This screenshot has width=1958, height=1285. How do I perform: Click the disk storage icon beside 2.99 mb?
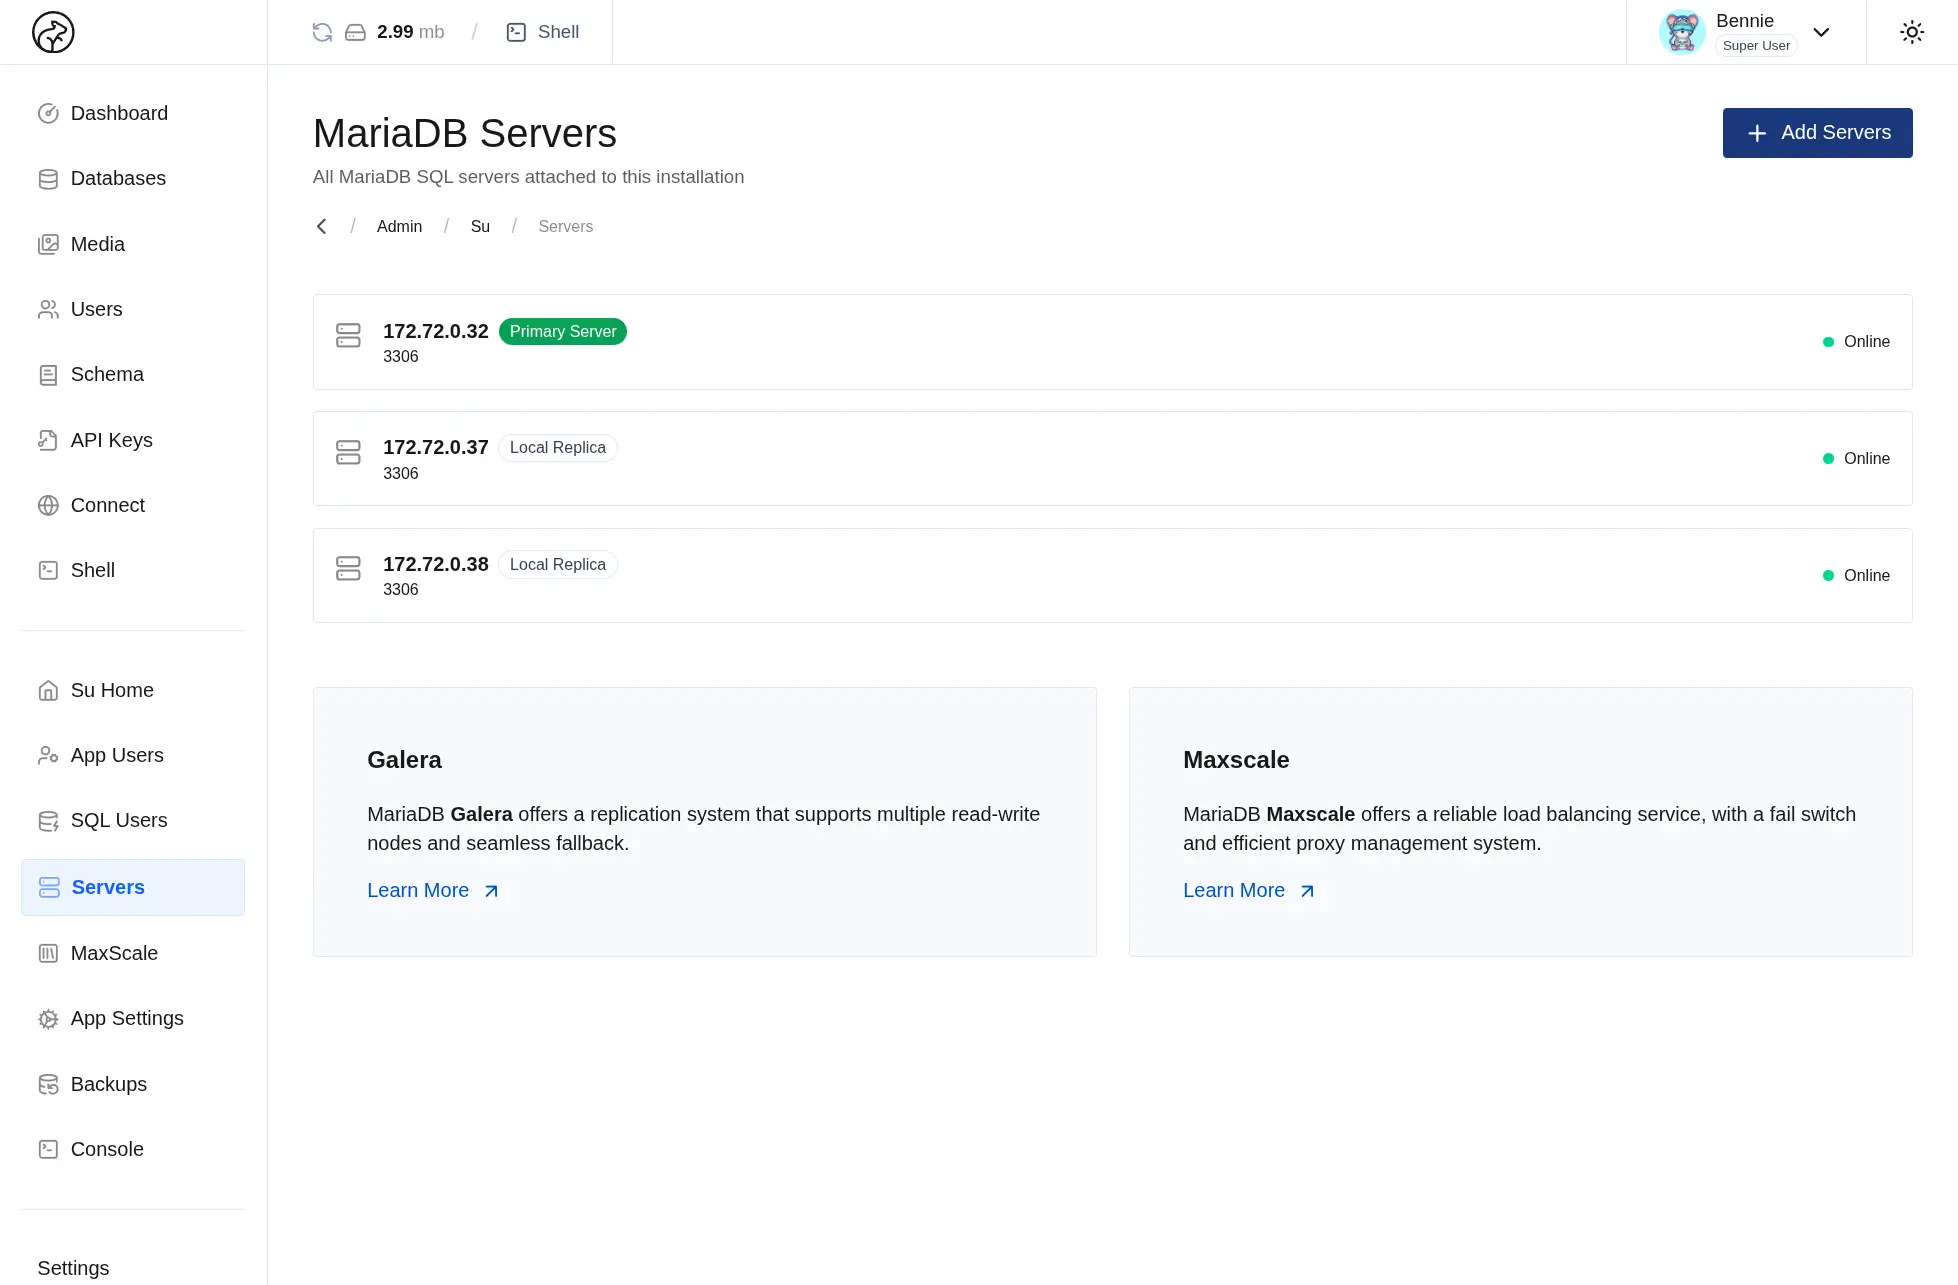click(x=355, y=32)
